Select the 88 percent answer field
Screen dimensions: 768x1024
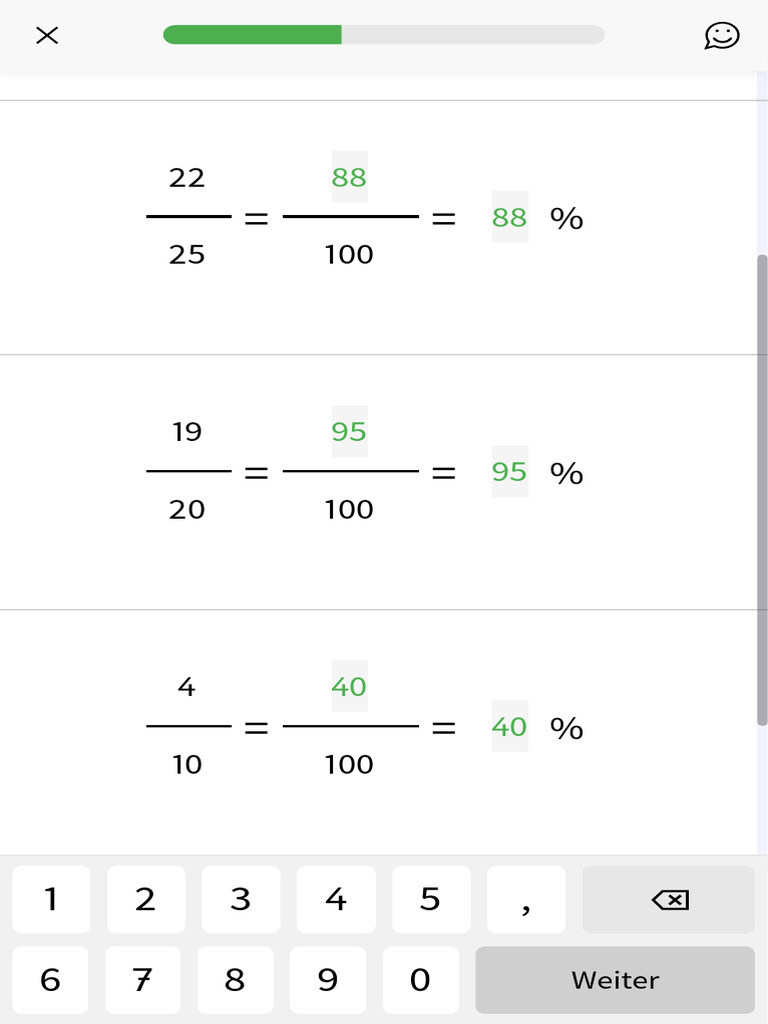pyautogui.click(x=509, y=217)
